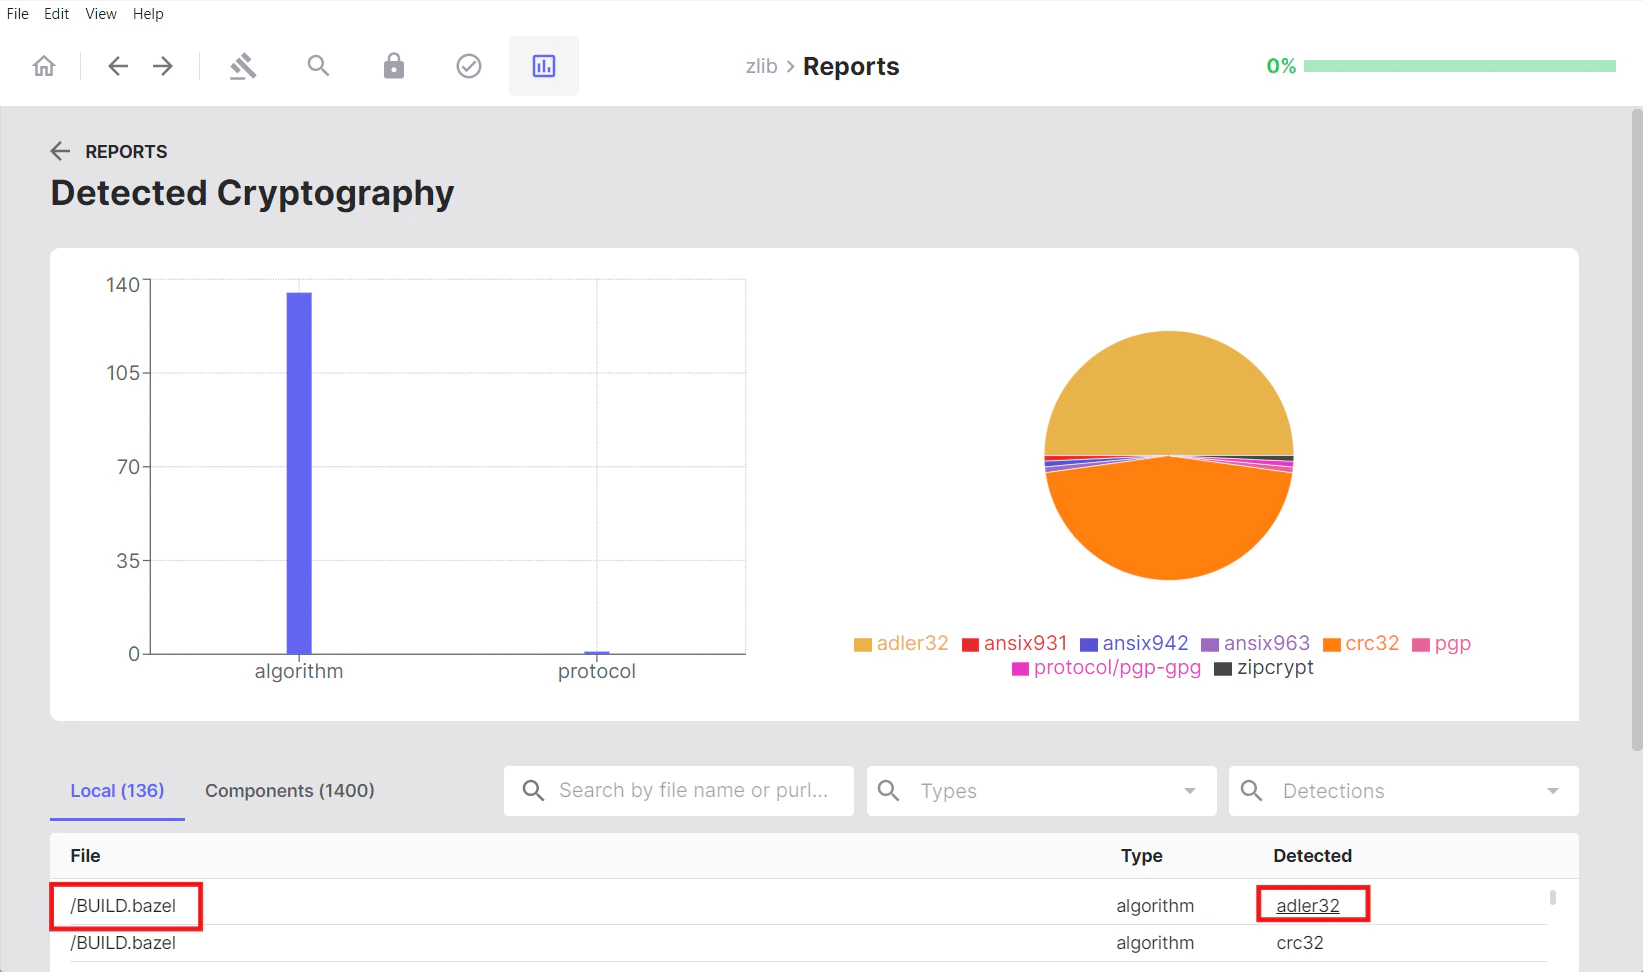This screenshot has width=1643, height=972.
Task: Click the protocol/pgp-gpg legend swatch
Action: [x=1021, y=669]
